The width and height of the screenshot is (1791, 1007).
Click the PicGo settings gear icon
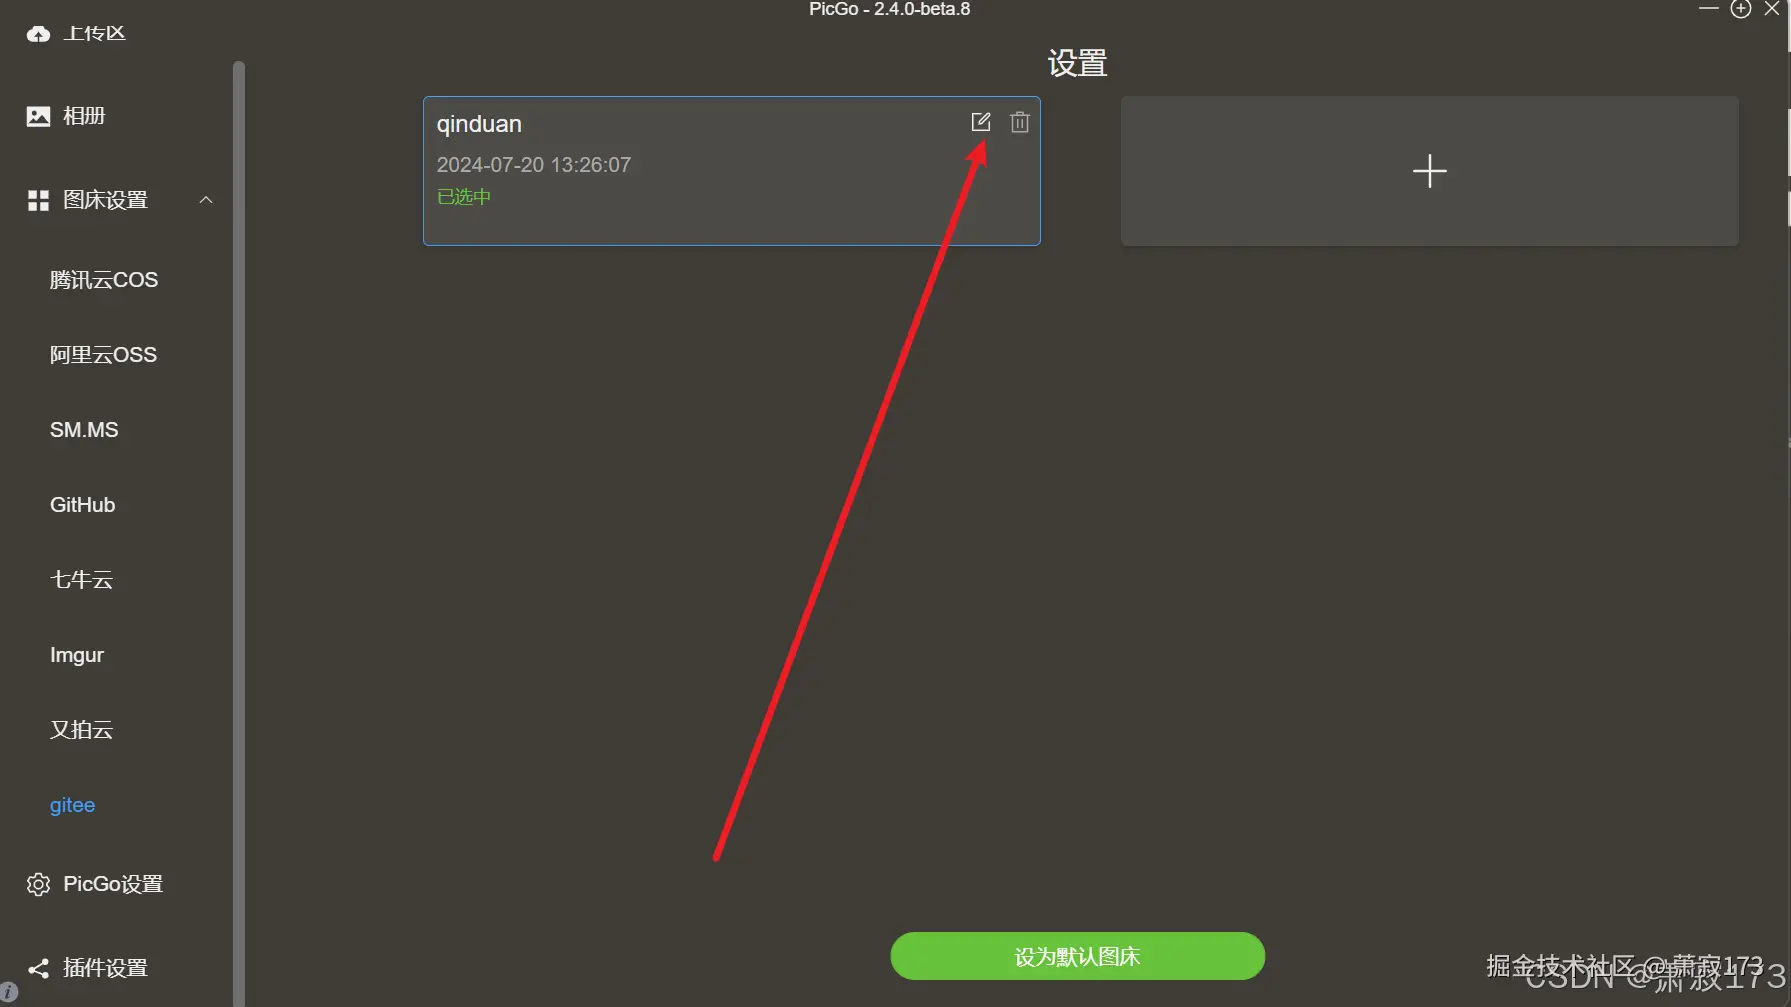(38, 884)
